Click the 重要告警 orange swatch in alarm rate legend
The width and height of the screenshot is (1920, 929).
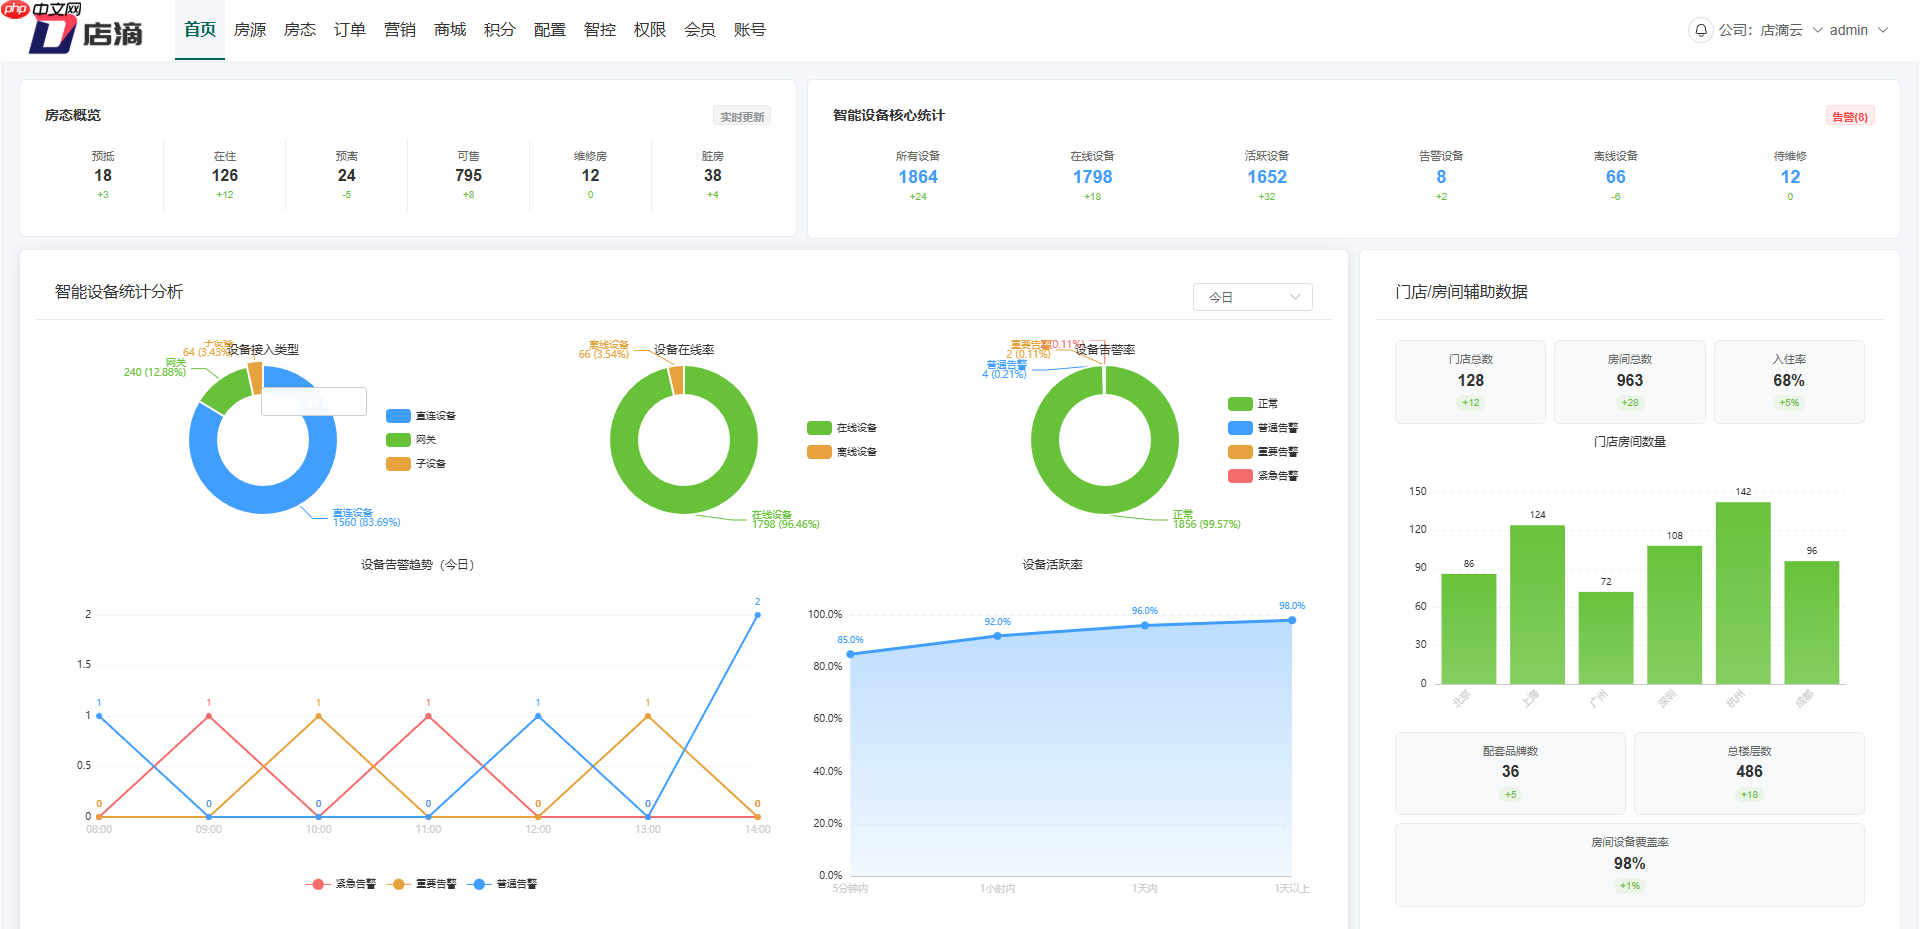pos(1240,452)
